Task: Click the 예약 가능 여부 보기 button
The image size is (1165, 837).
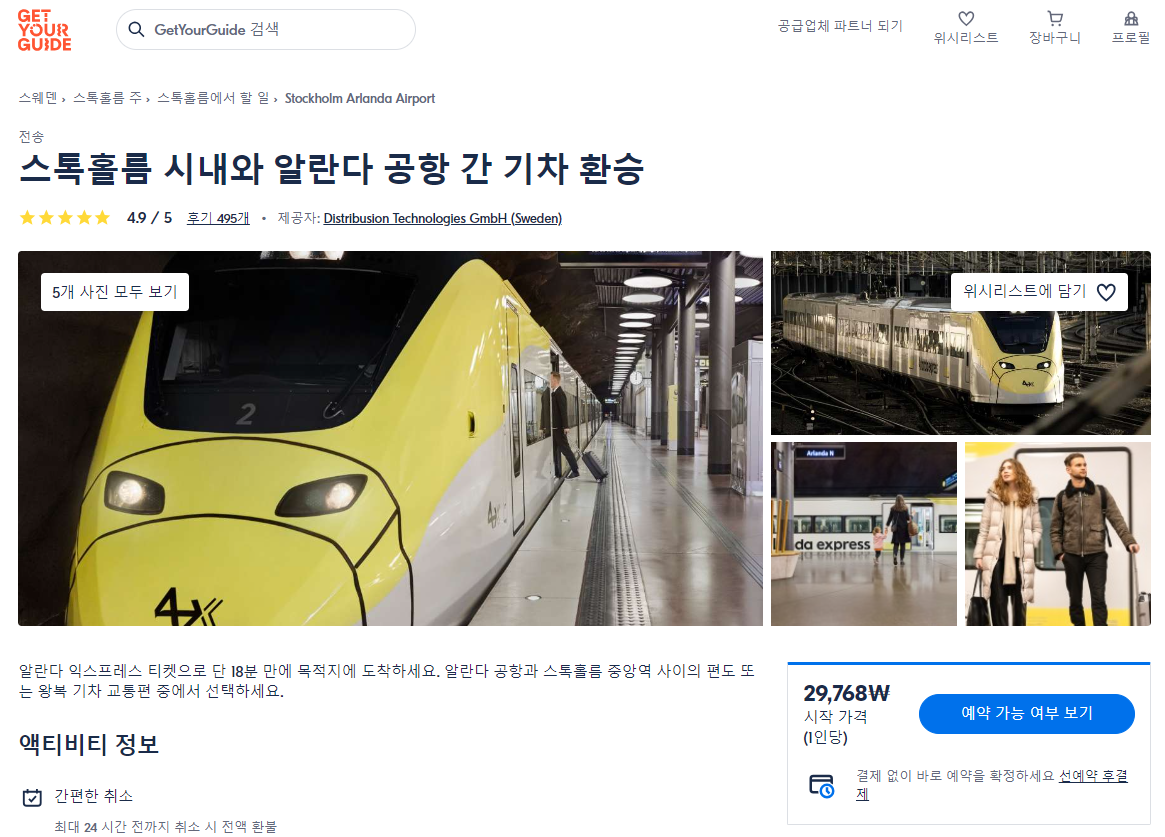Action: click(1027, 713)
